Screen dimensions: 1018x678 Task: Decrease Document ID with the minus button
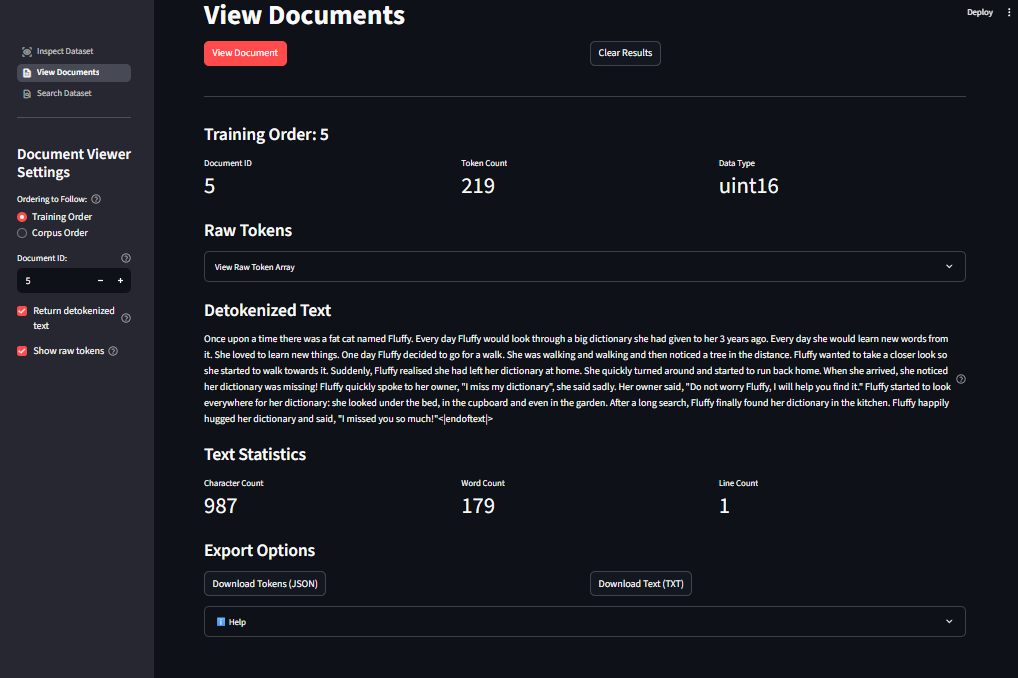click(x=100, y=281)
